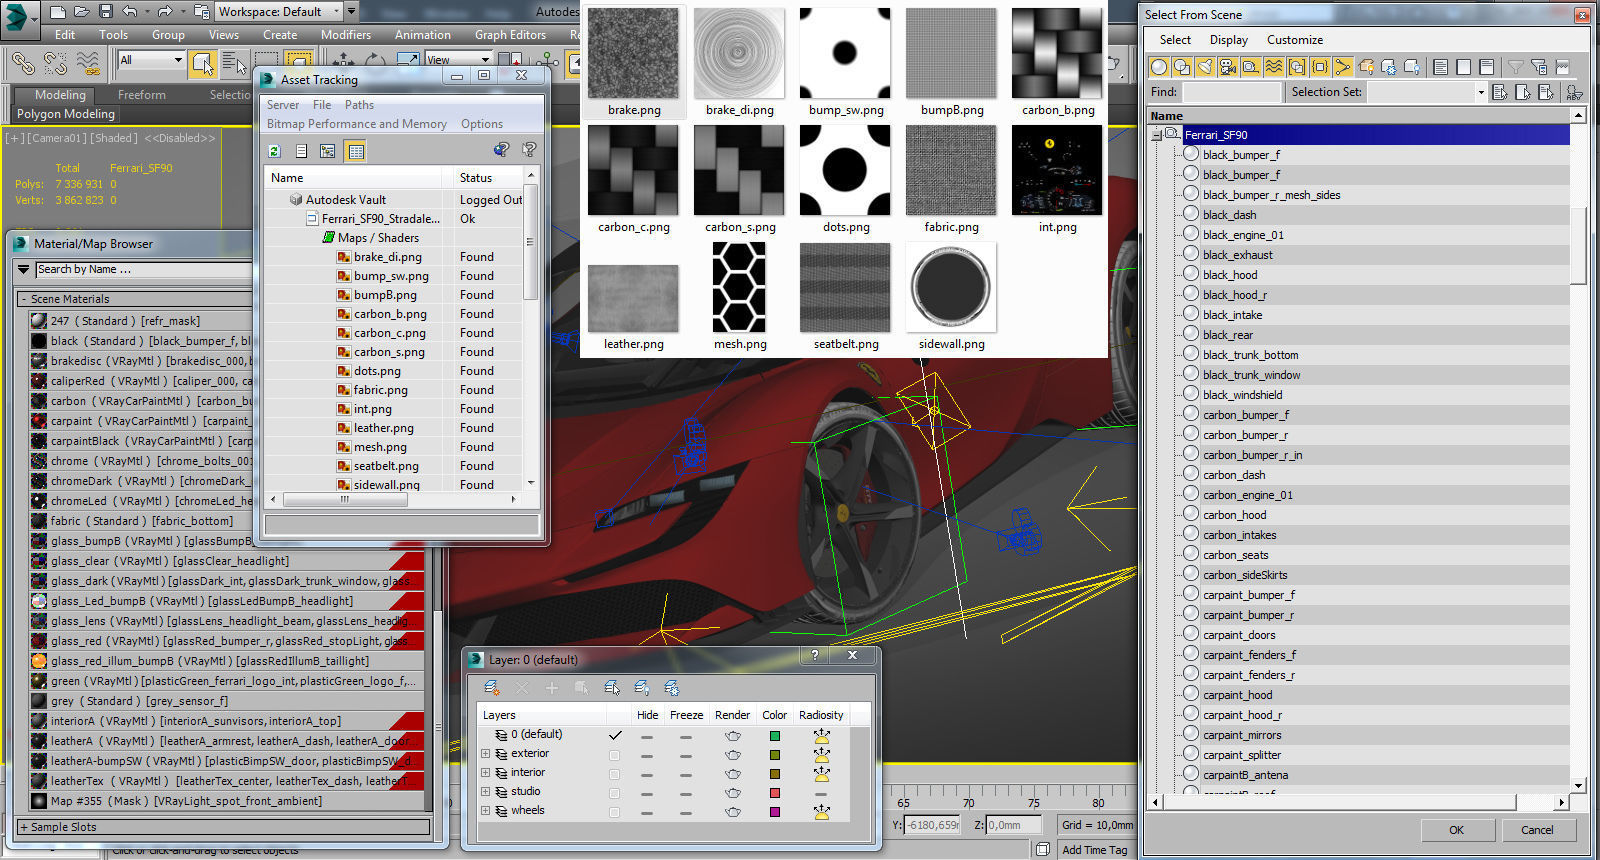Open the Paths menu in Asset Tracking
This screenshot has height=860, width=1600.
tap(359, 105)
